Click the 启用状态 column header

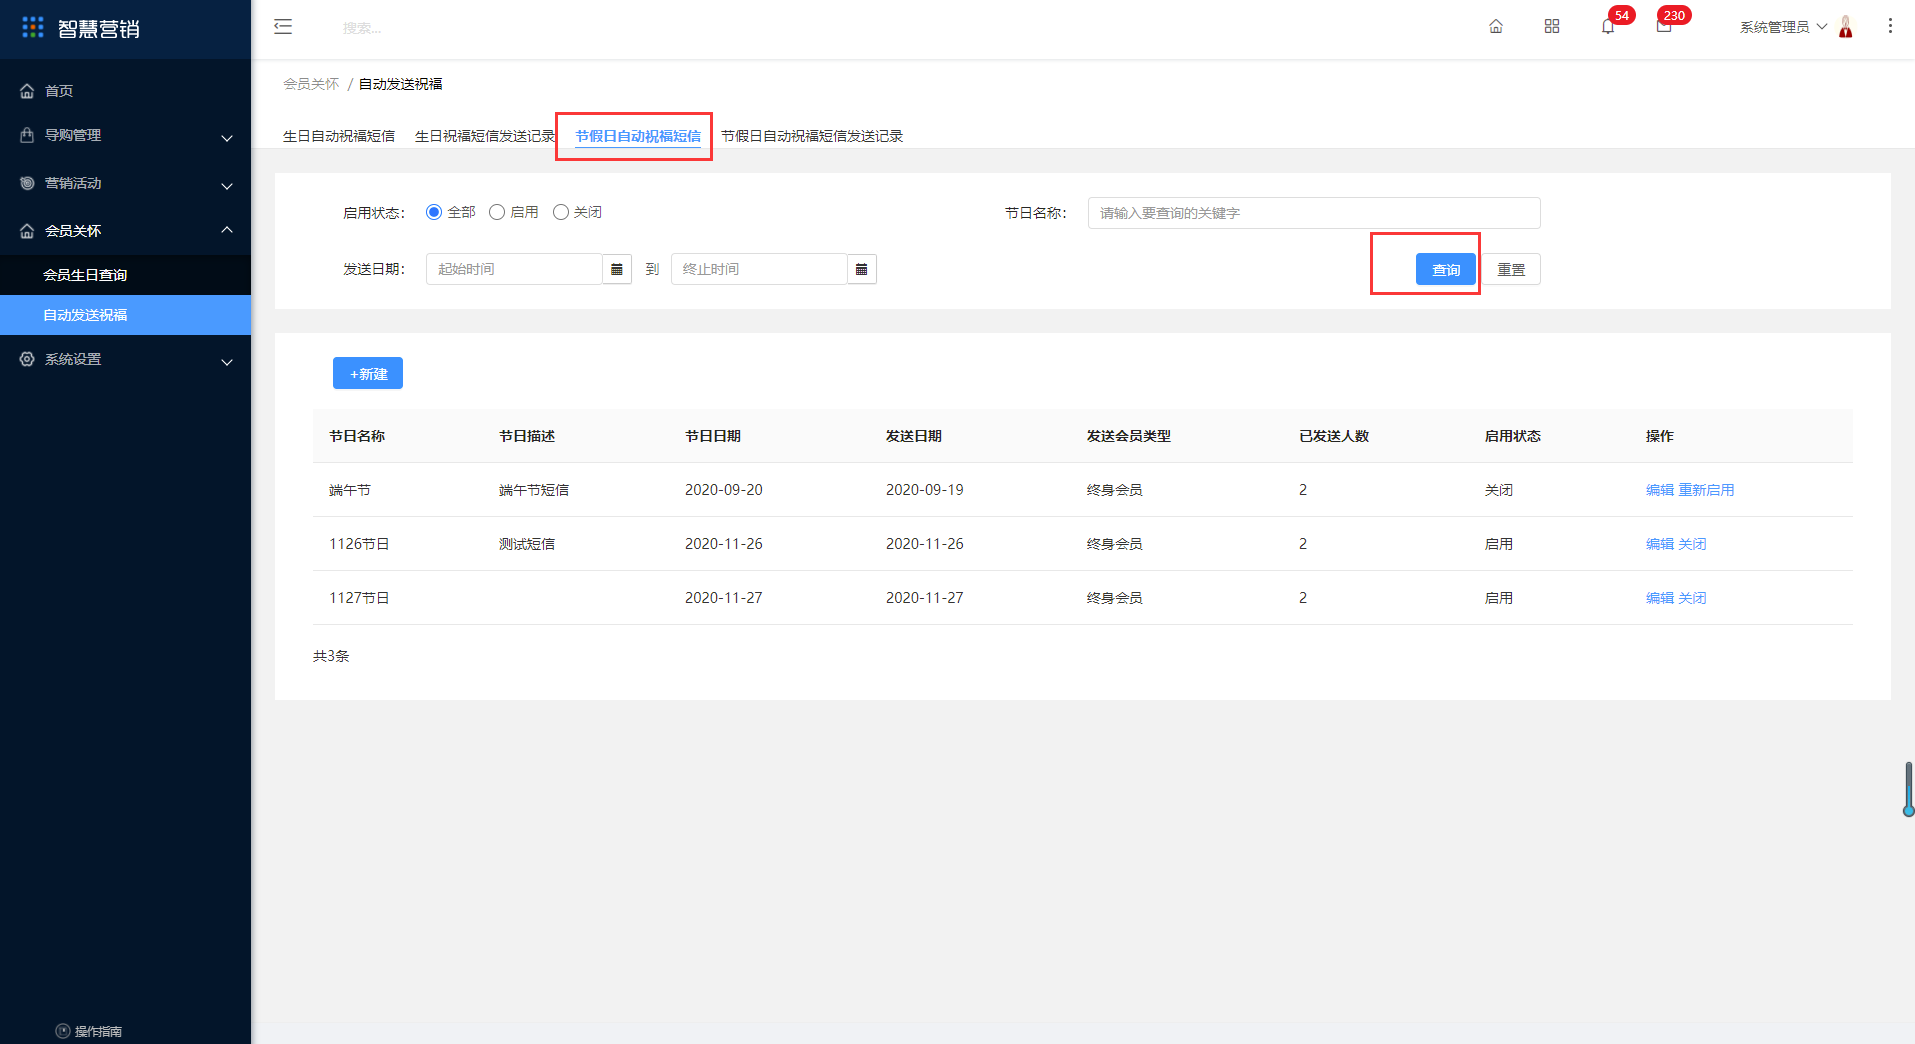tap(1513, 436)
